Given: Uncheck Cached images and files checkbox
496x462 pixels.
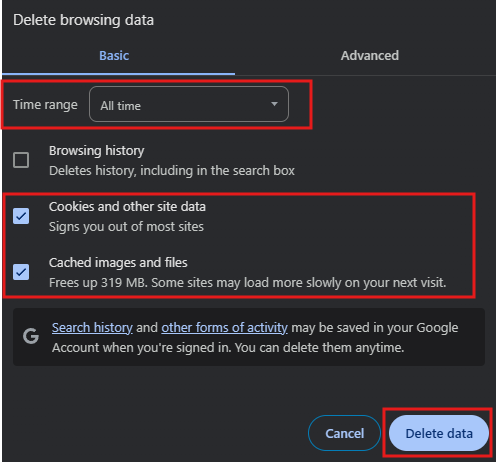Looking at the screenshot, I should point(21,272).
